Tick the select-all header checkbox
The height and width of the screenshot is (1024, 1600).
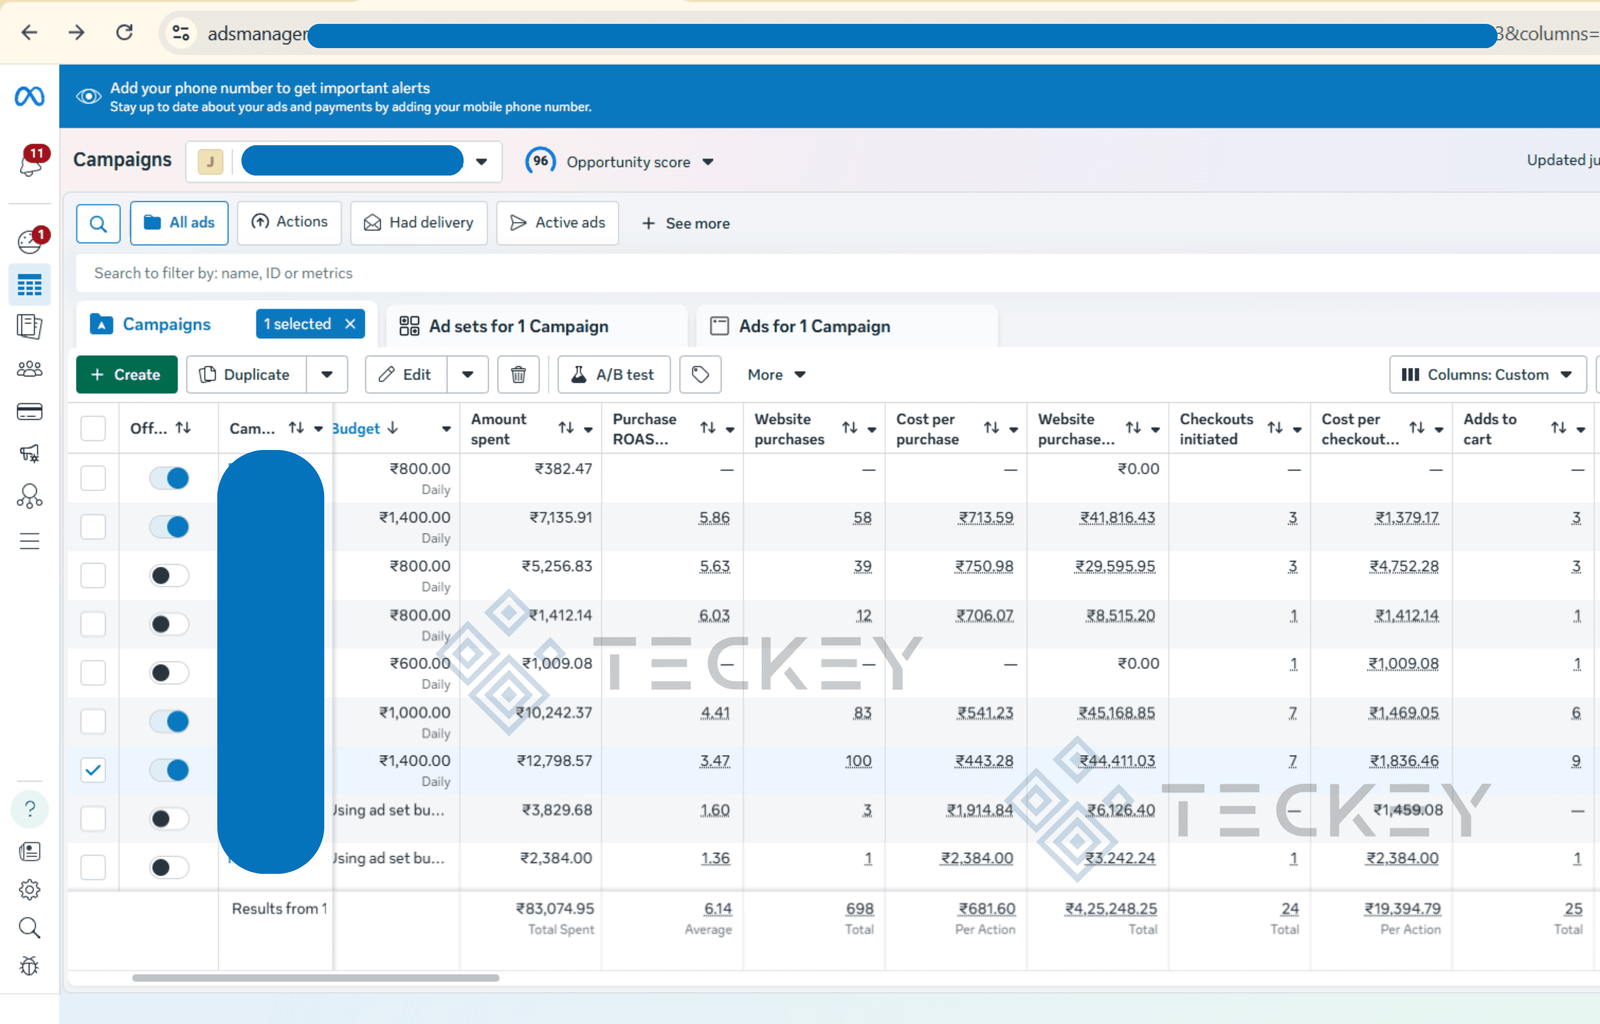(x=93, y=428)
